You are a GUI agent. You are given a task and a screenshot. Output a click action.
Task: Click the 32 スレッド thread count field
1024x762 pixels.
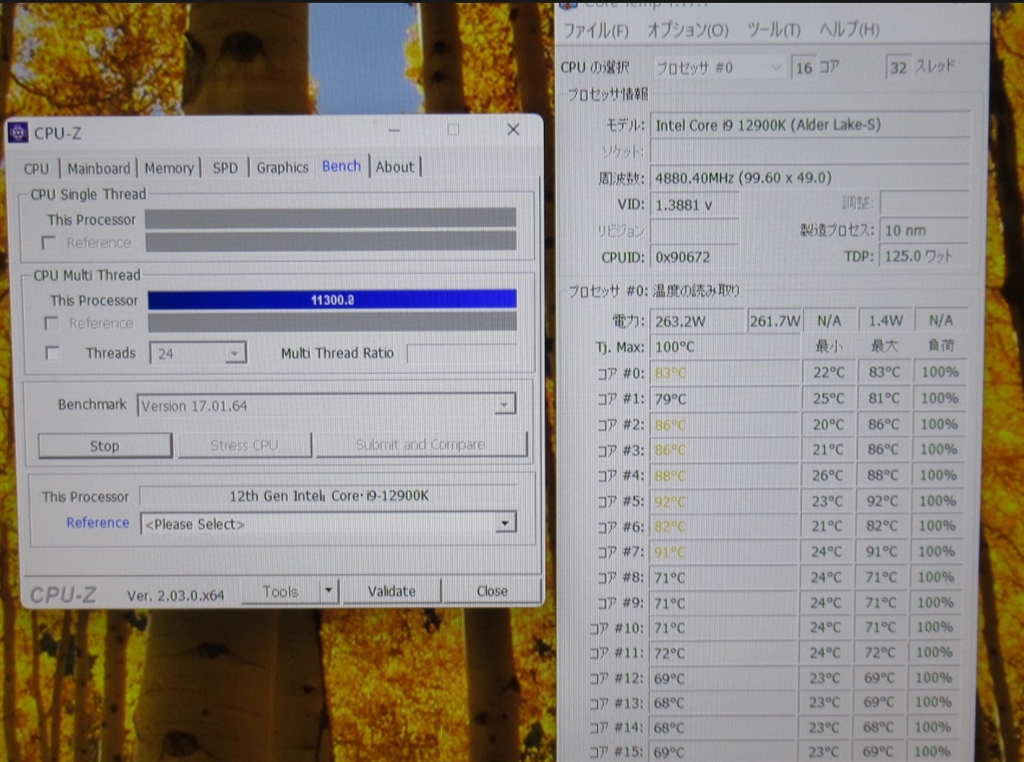(899, 67)
